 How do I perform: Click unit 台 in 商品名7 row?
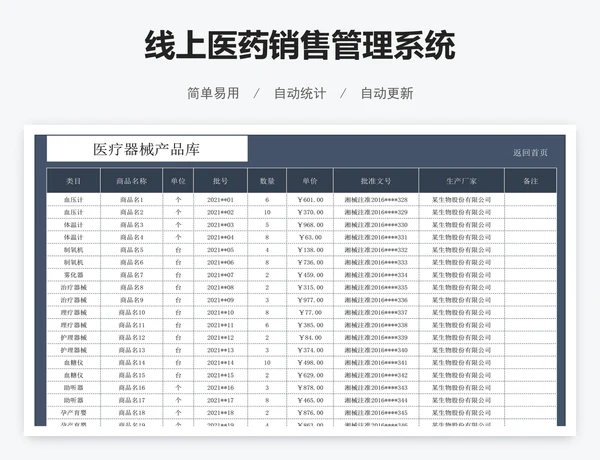(x=178, y=275)
